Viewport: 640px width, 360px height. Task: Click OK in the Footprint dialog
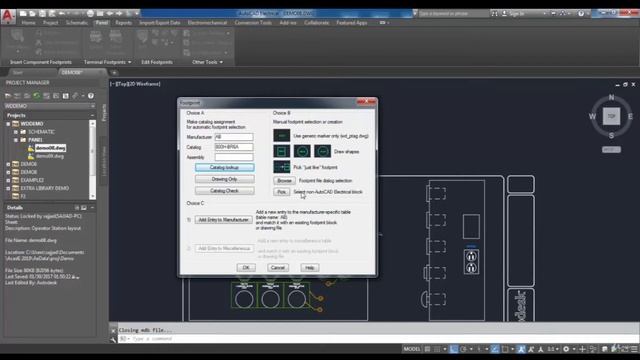246,268
